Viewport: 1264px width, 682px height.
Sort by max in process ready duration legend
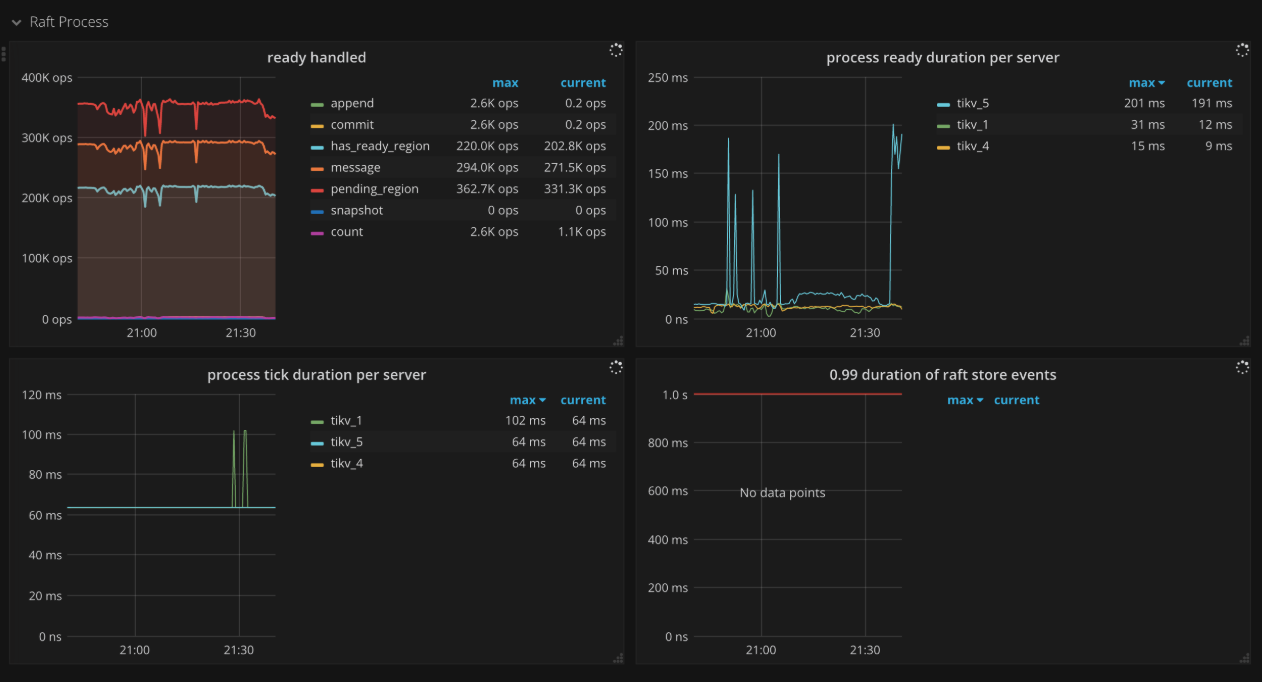[1146, 83]
